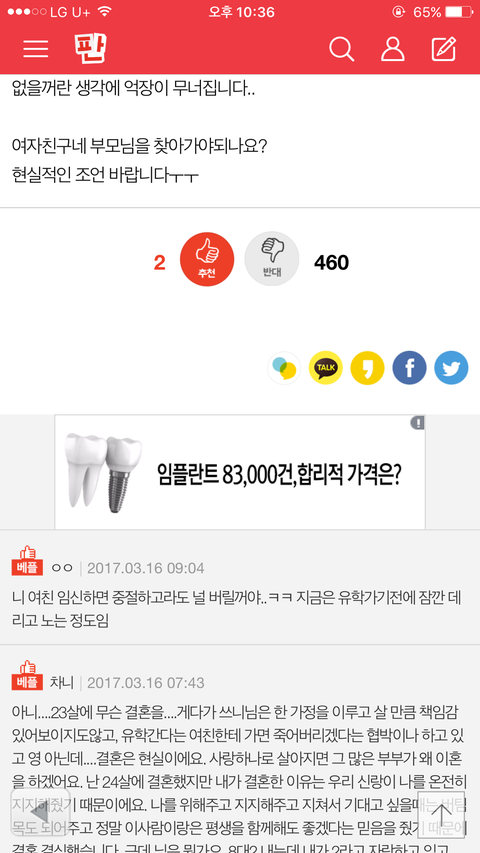Open the hamburger menu
The image size is (480, 853).
point(36,49)
